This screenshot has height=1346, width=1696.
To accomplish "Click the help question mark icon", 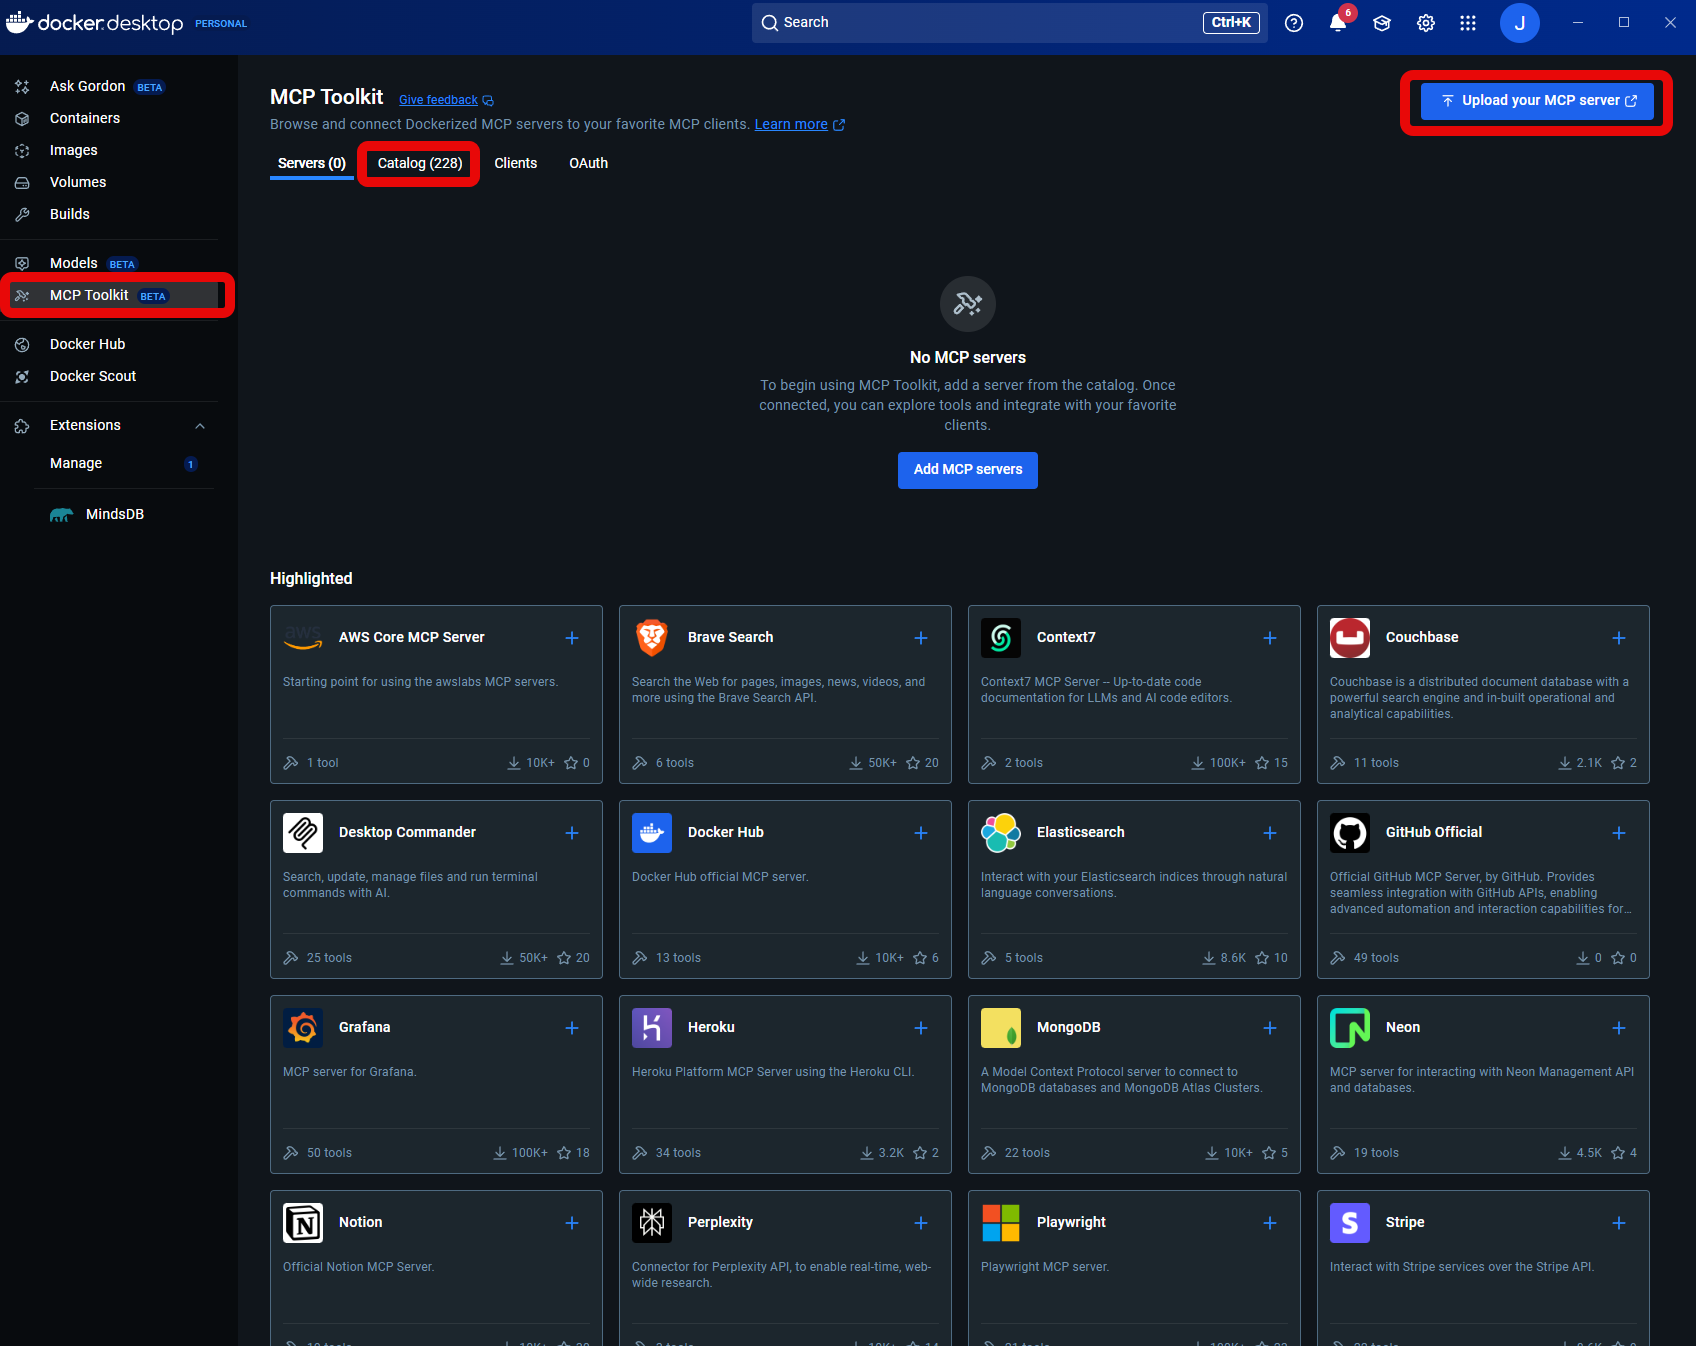I will pos(1294,23).
